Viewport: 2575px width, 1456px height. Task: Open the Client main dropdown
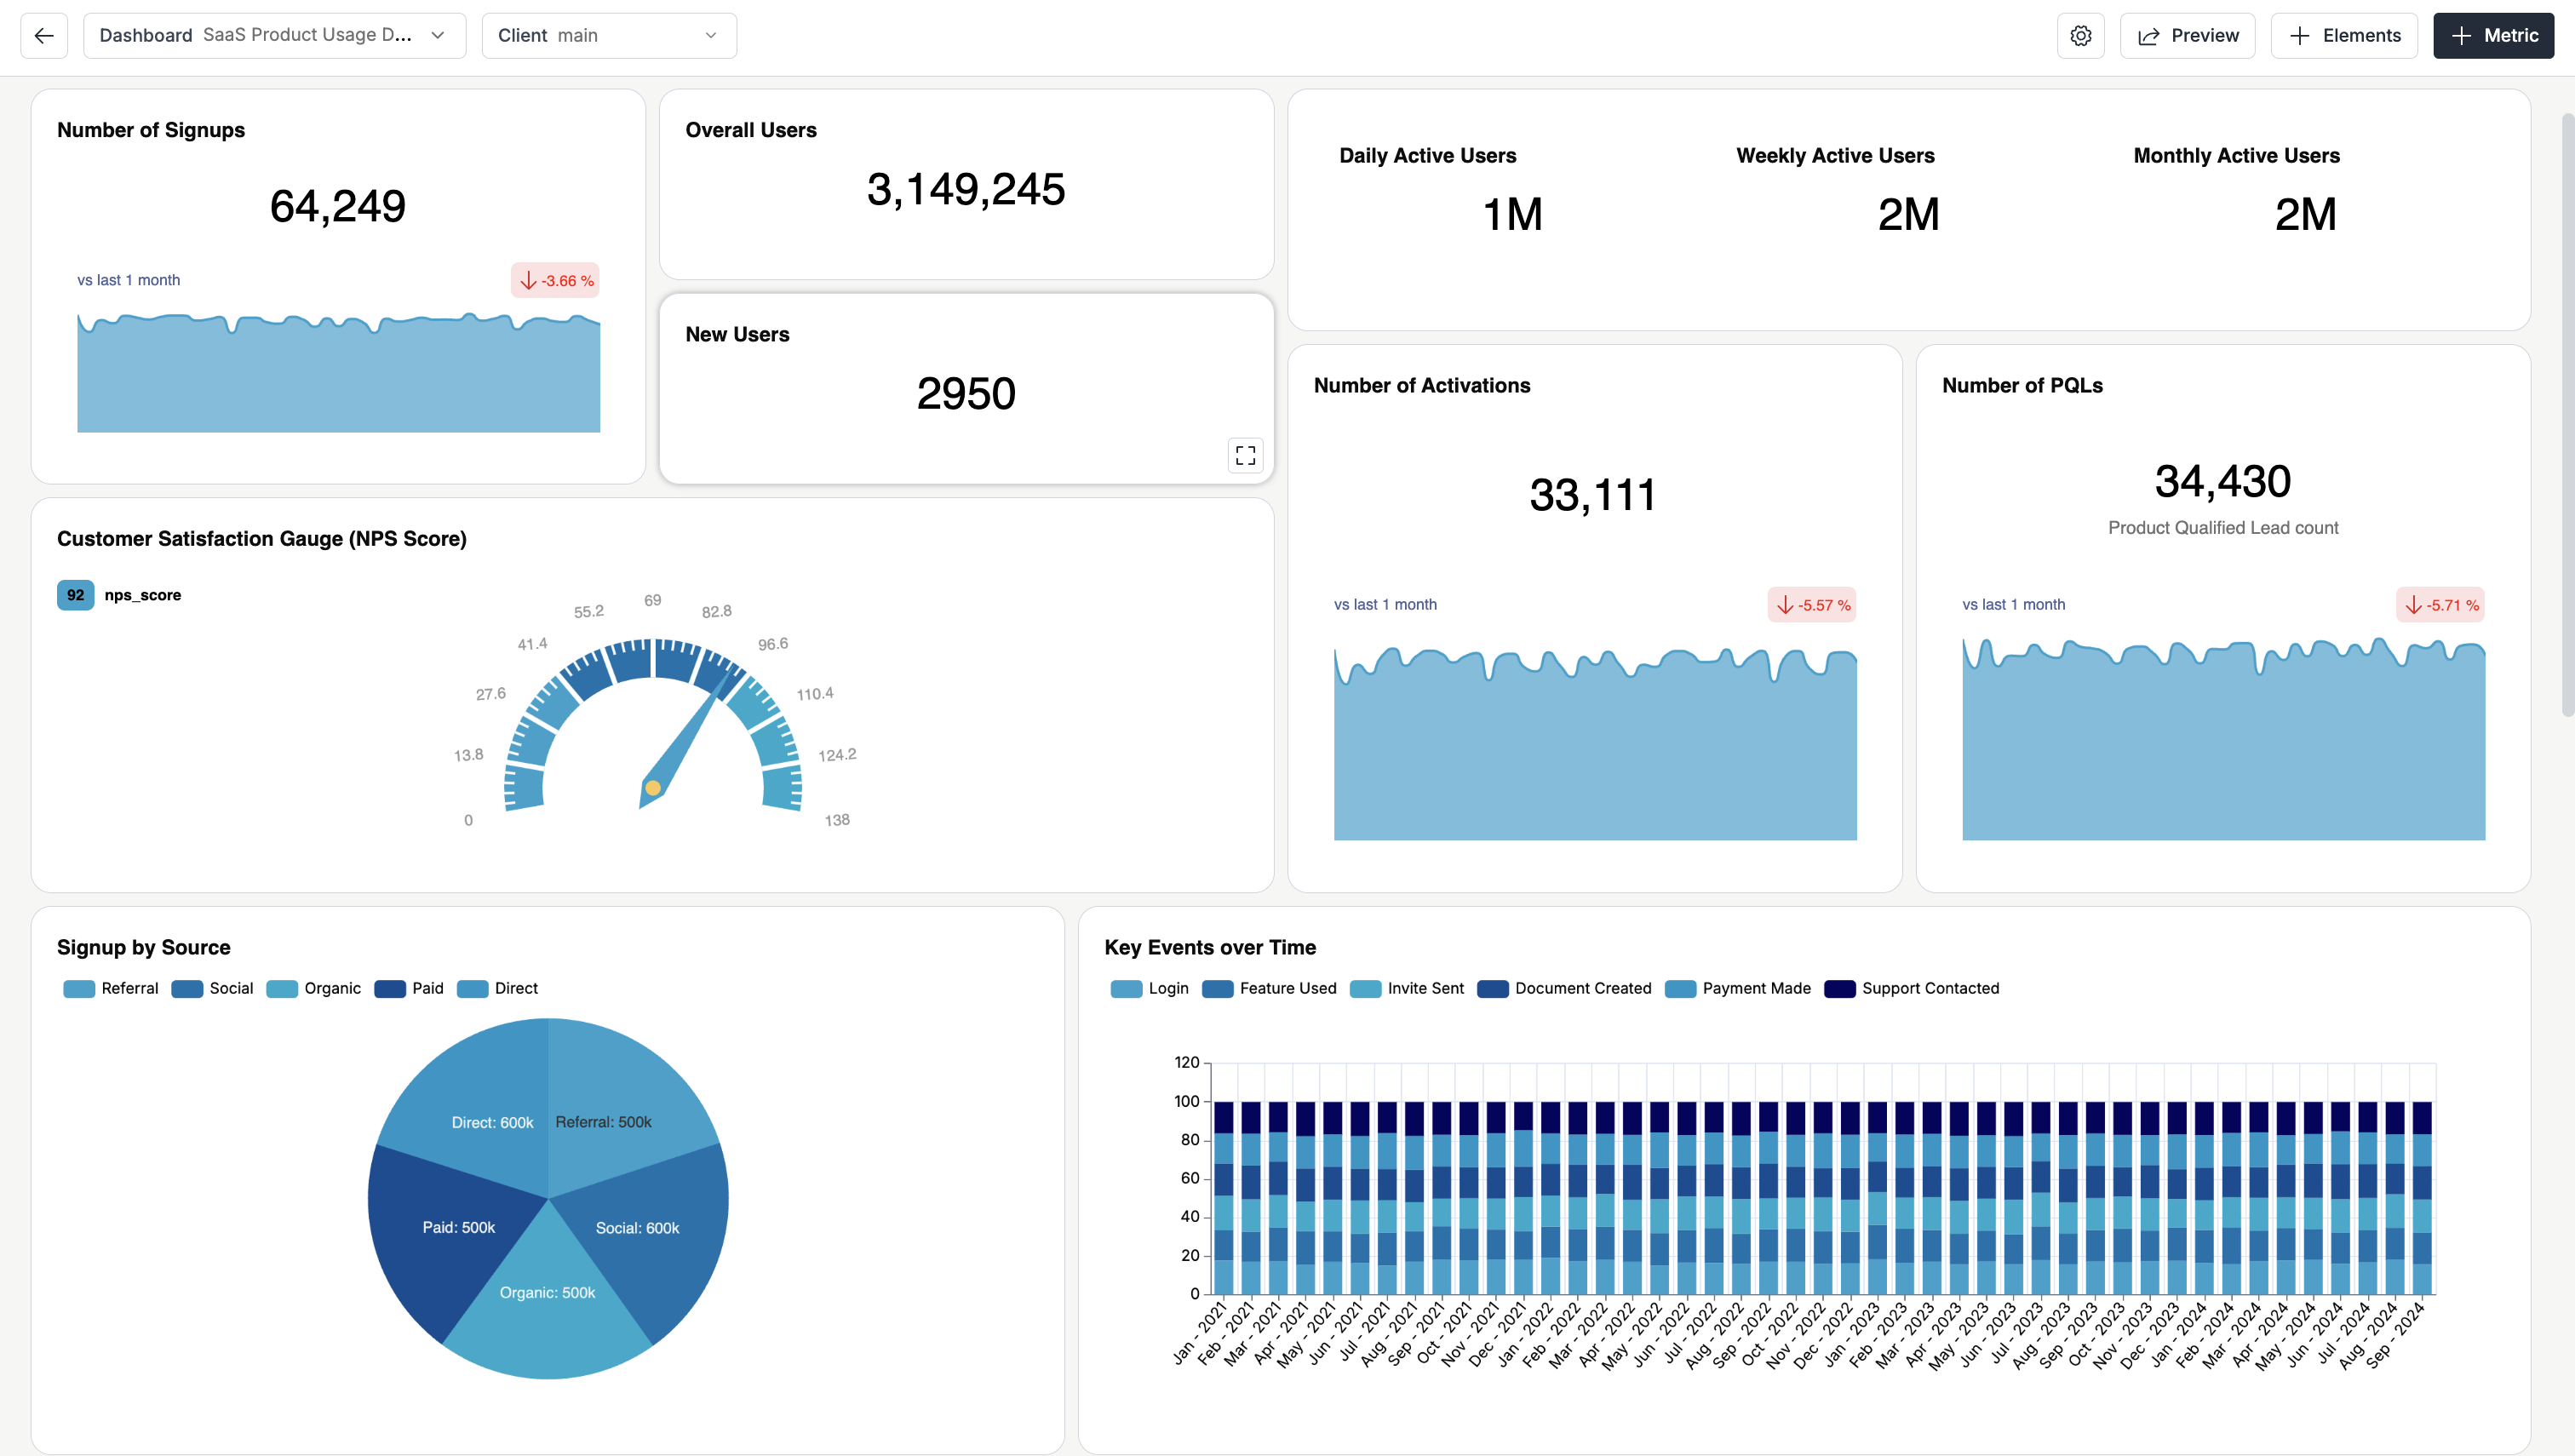(x=609, y=36)
